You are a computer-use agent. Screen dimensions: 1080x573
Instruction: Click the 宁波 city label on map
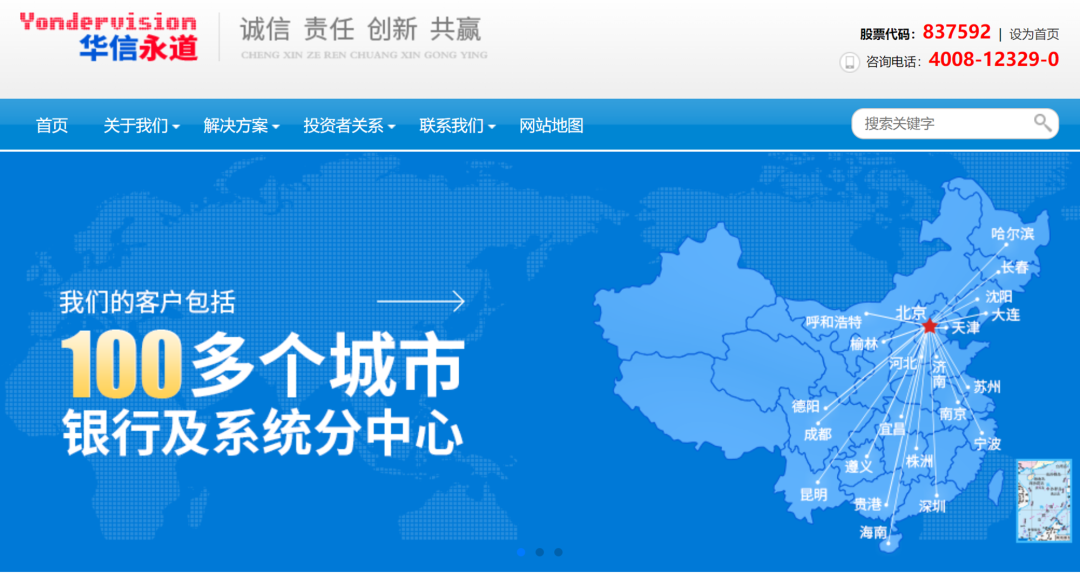[x=987, y=444]
